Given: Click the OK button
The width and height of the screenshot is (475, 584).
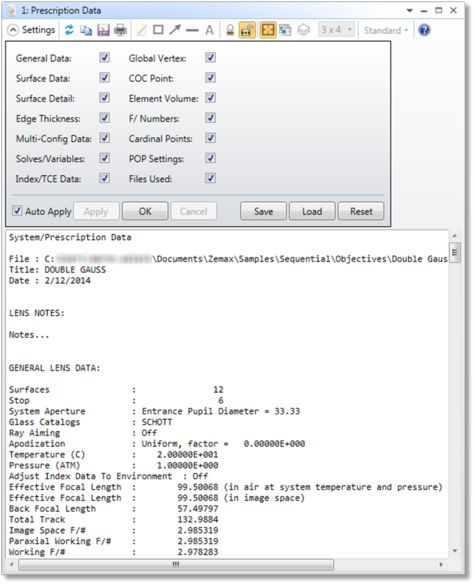Looking at the screenshot, I should (x=145, y=211).
